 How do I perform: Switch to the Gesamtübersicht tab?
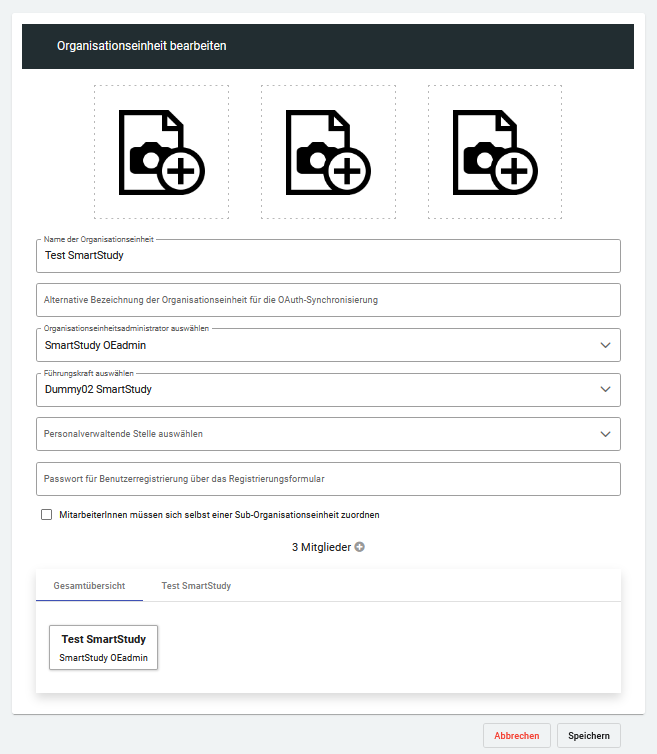pos(89,585)
